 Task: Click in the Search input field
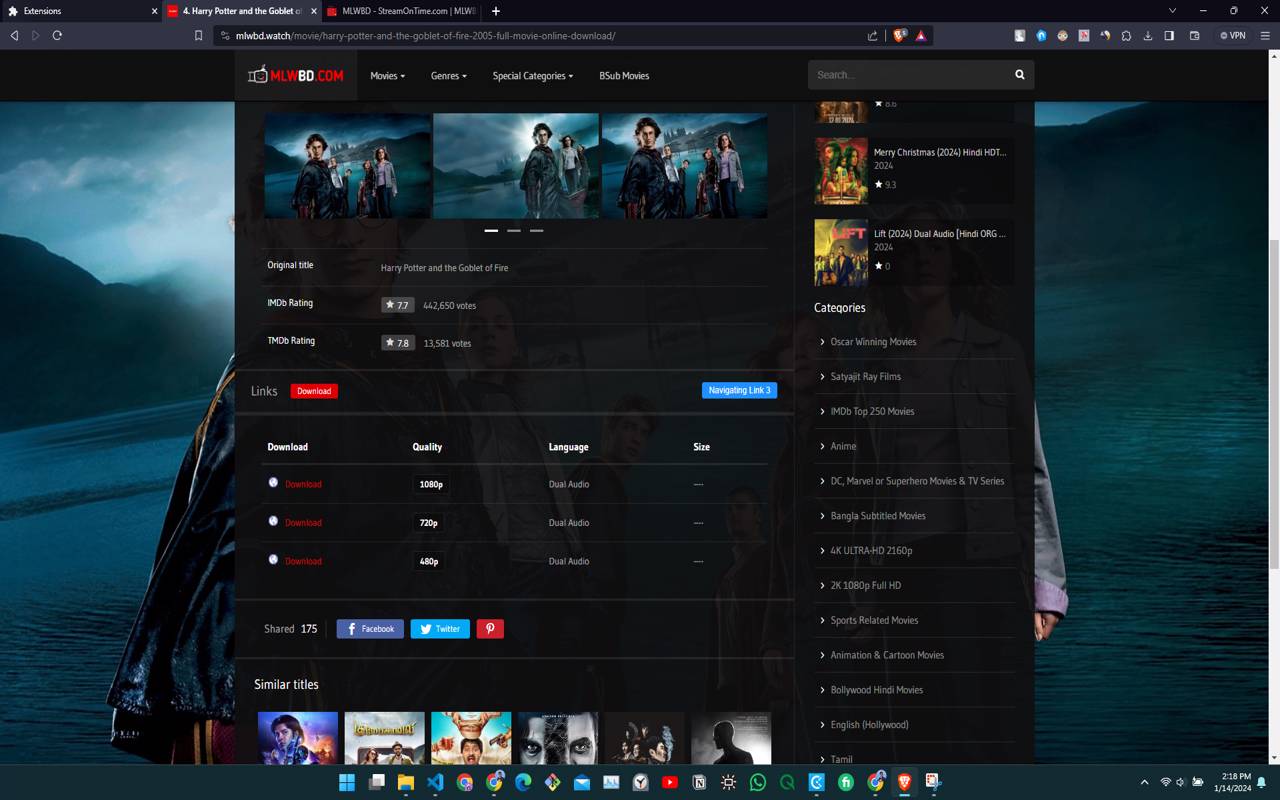tap(908, 75)
